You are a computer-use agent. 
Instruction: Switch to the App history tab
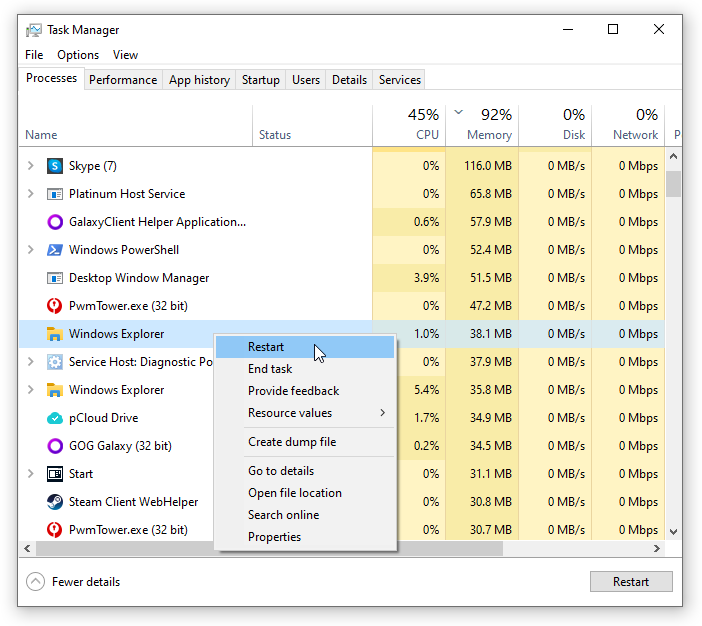pyautogui.click(x=199, y=80)
